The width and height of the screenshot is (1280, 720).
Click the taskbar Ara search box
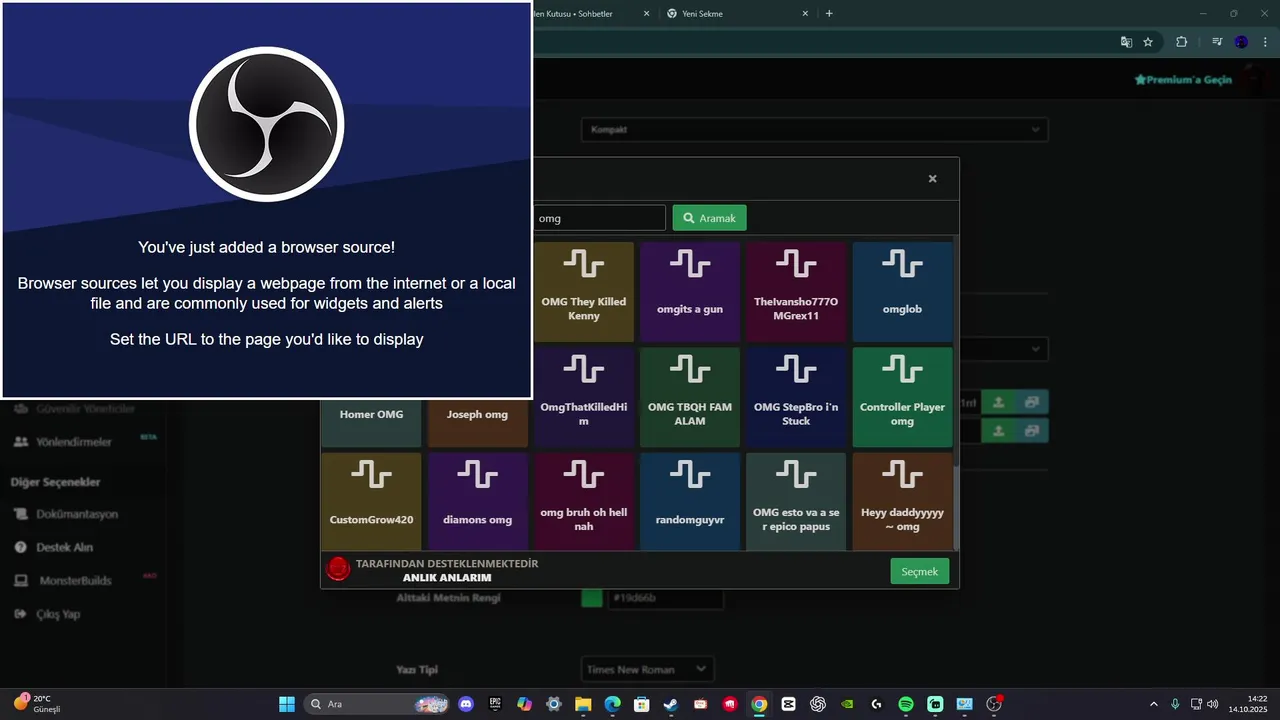point(375,704)
